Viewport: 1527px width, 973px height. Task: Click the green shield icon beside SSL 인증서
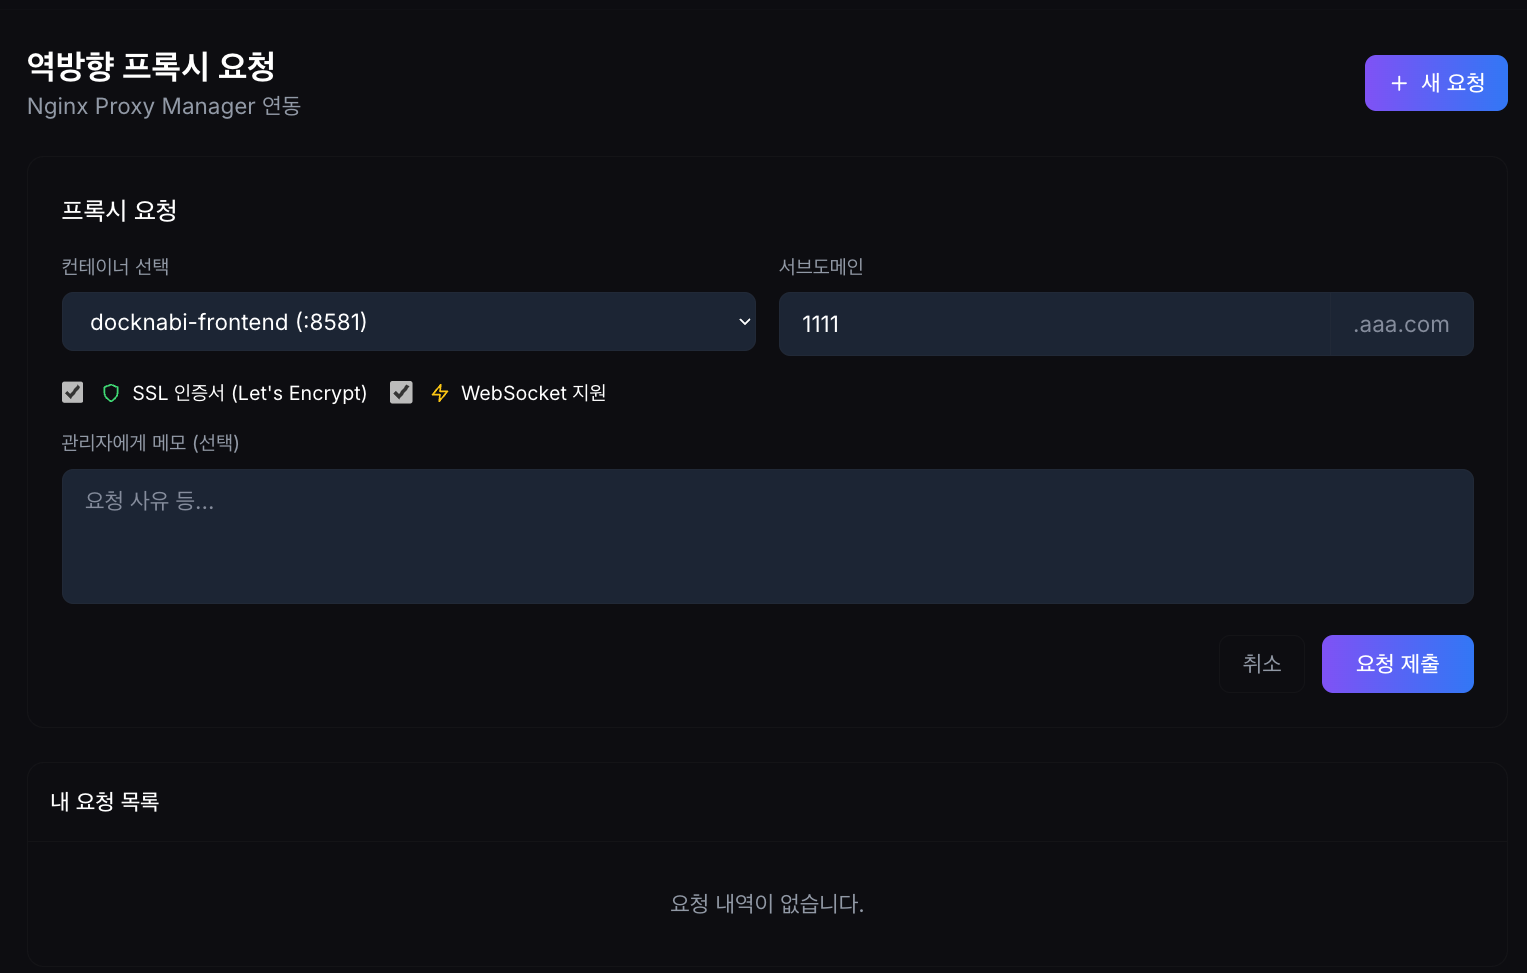(110, 393)
